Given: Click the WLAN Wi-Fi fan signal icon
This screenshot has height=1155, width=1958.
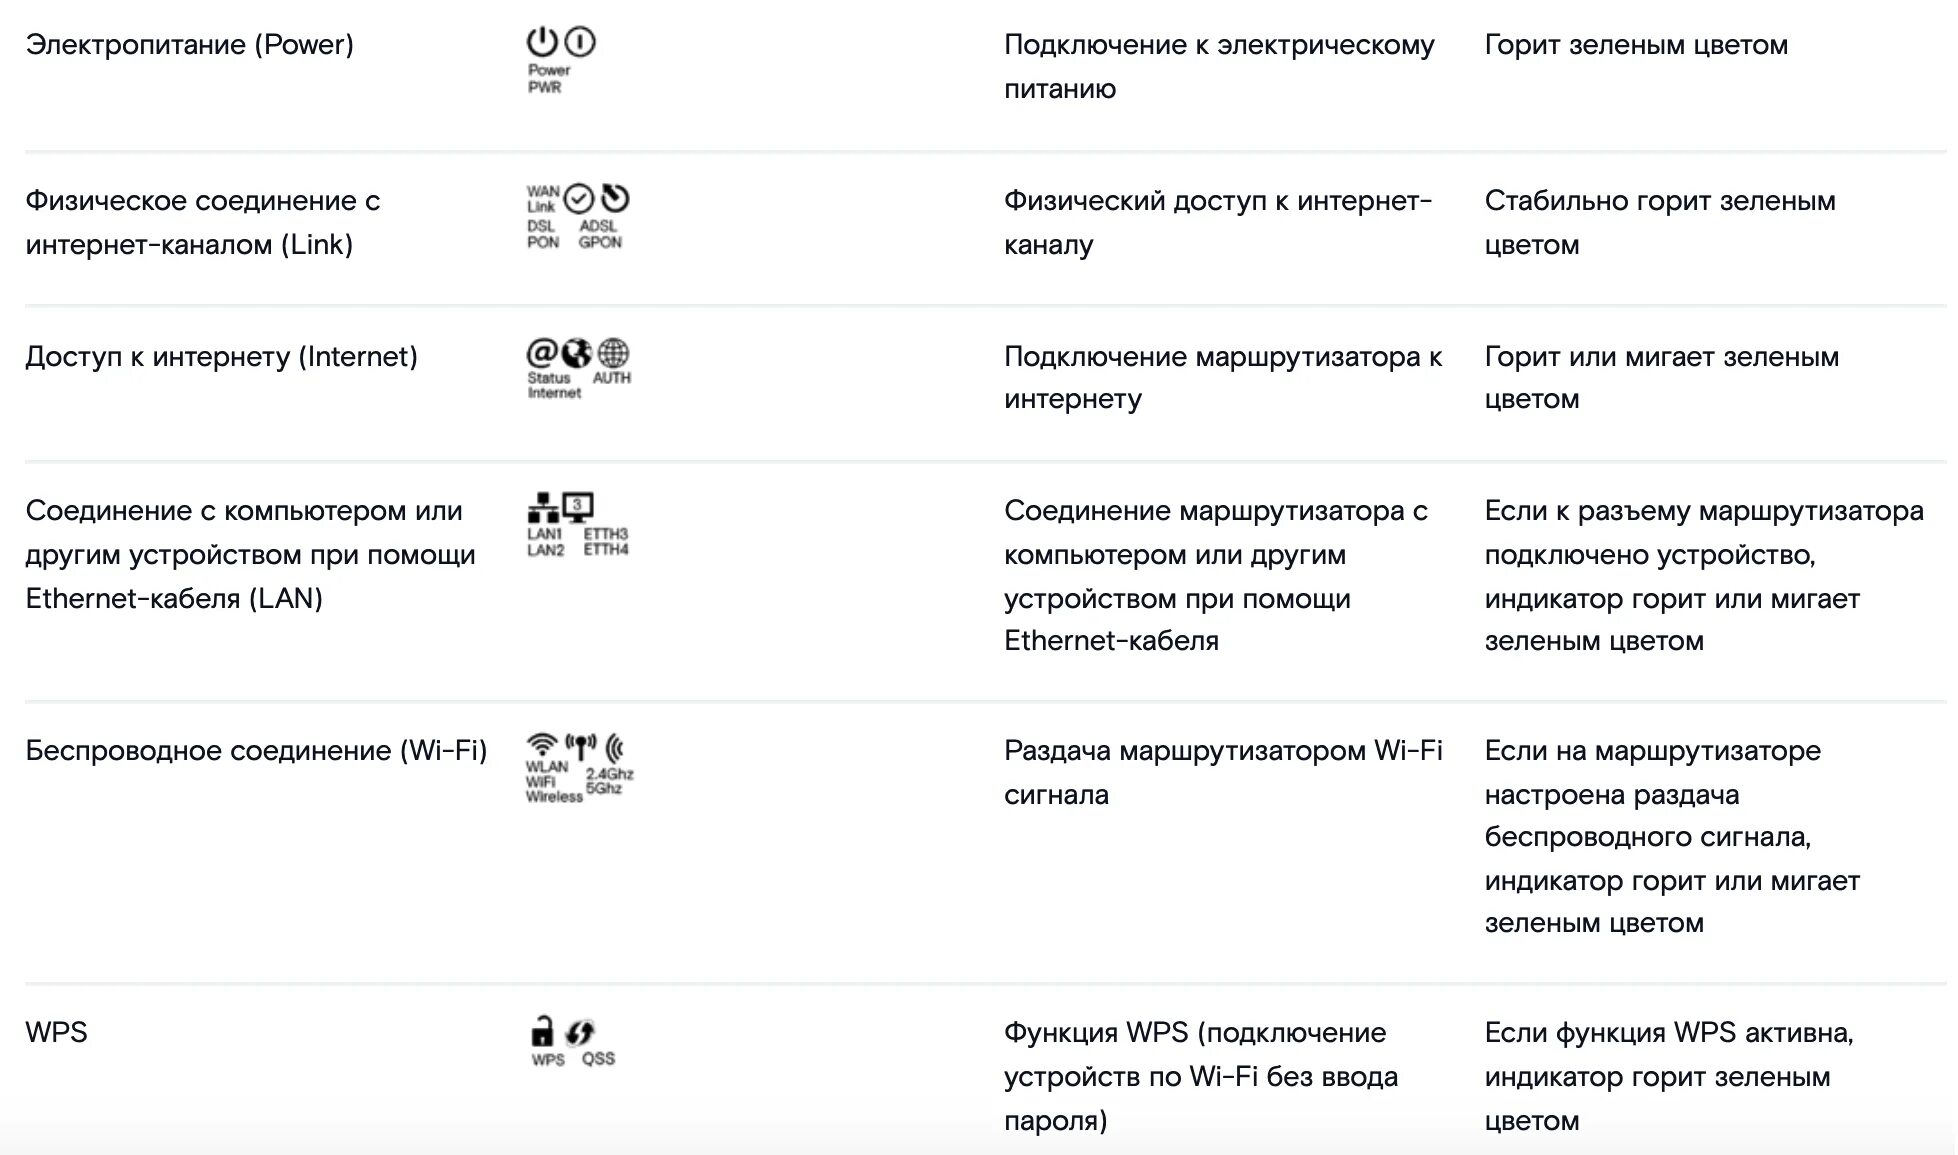Looking at the screenshot, I should [541, 746].
